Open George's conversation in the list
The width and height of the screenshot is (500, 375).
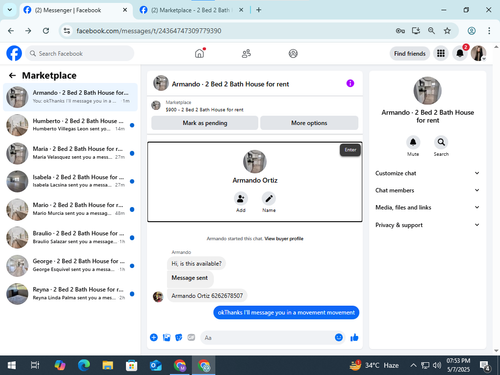click(x=70, y=266)
